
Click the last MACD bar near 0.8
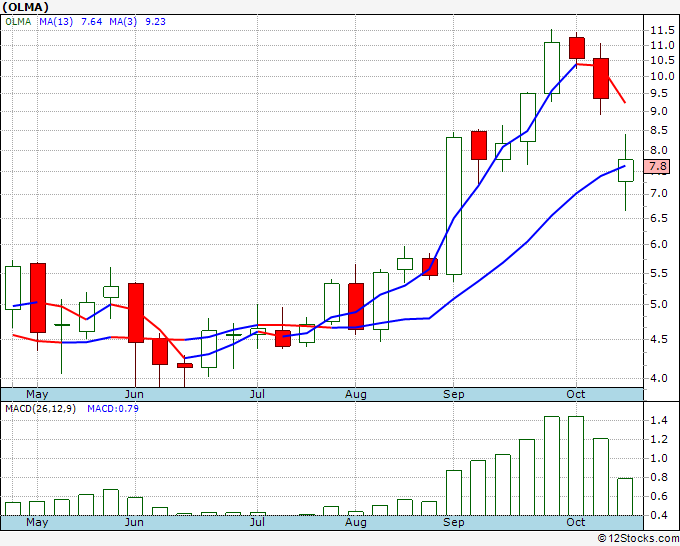tap(625, 497)
